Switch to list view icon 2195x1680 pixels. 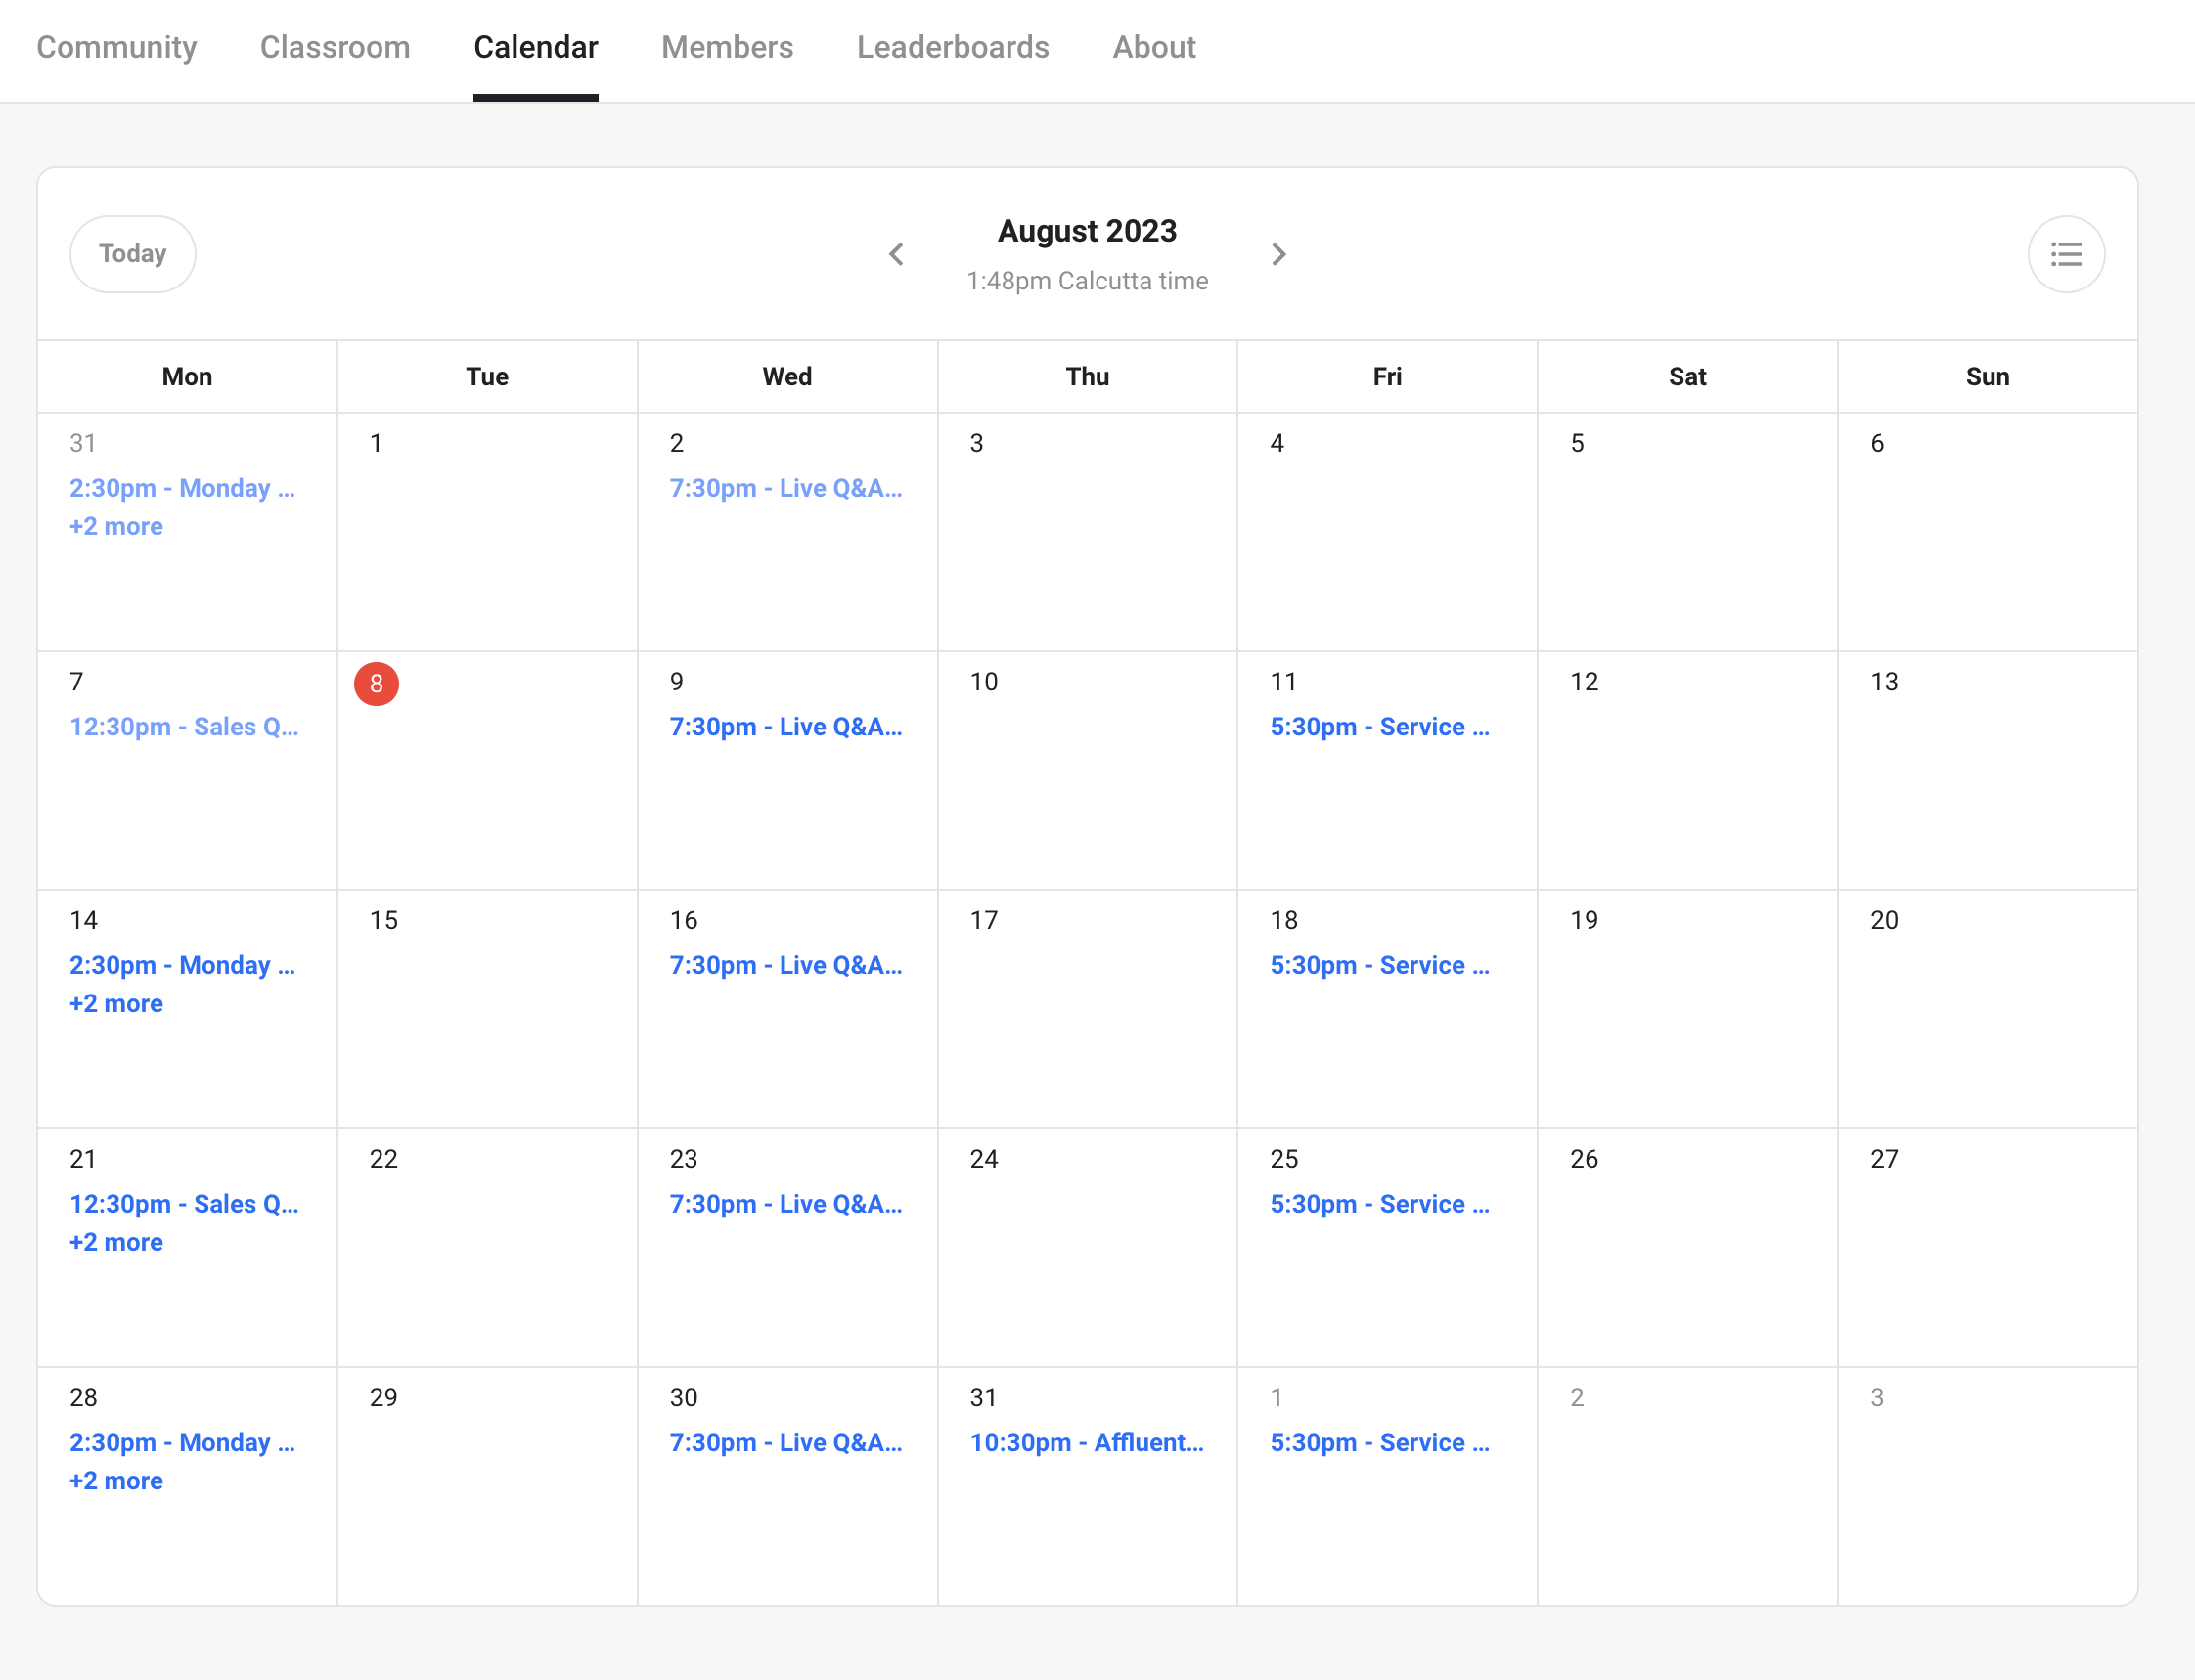click(2066, 254)
